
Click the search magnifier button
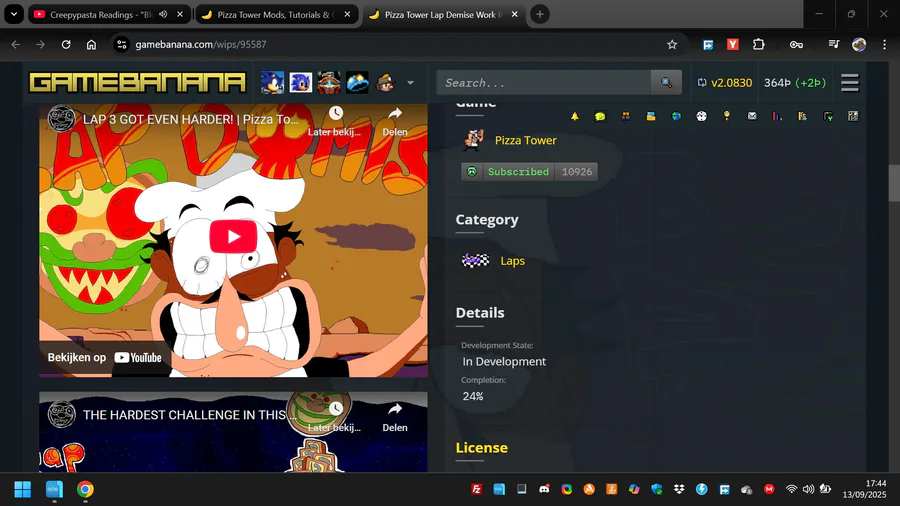666,83
